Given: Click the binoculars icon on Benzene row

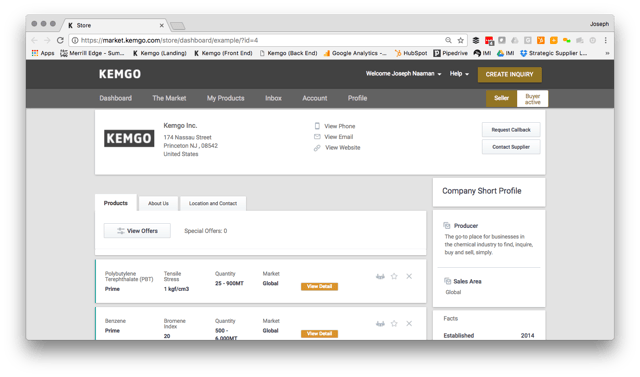Looking at the screenshot, I should point(380,324).
